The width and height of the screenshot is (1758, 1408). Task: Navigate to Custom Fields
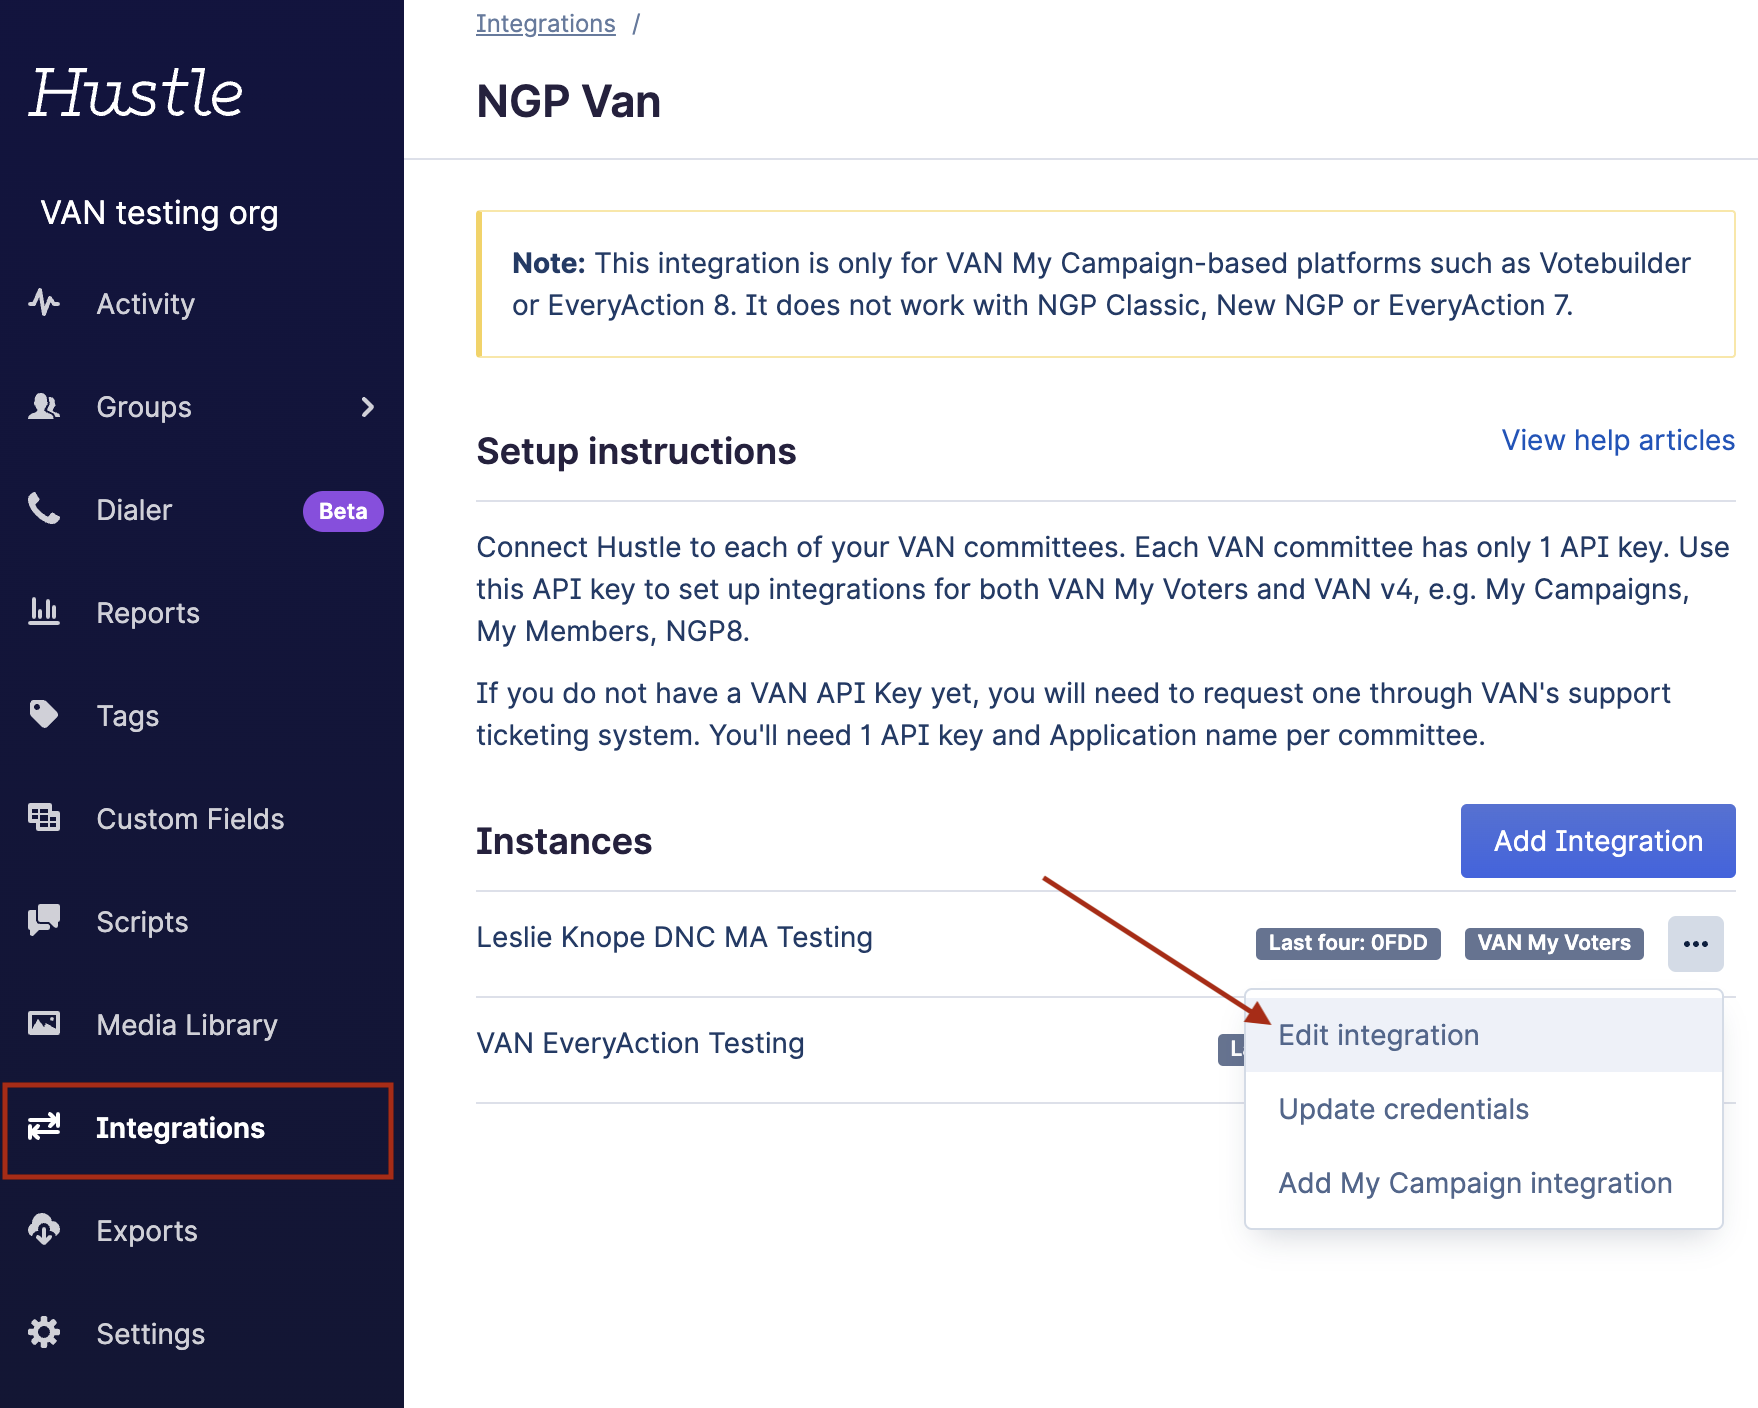pos(190,819)
